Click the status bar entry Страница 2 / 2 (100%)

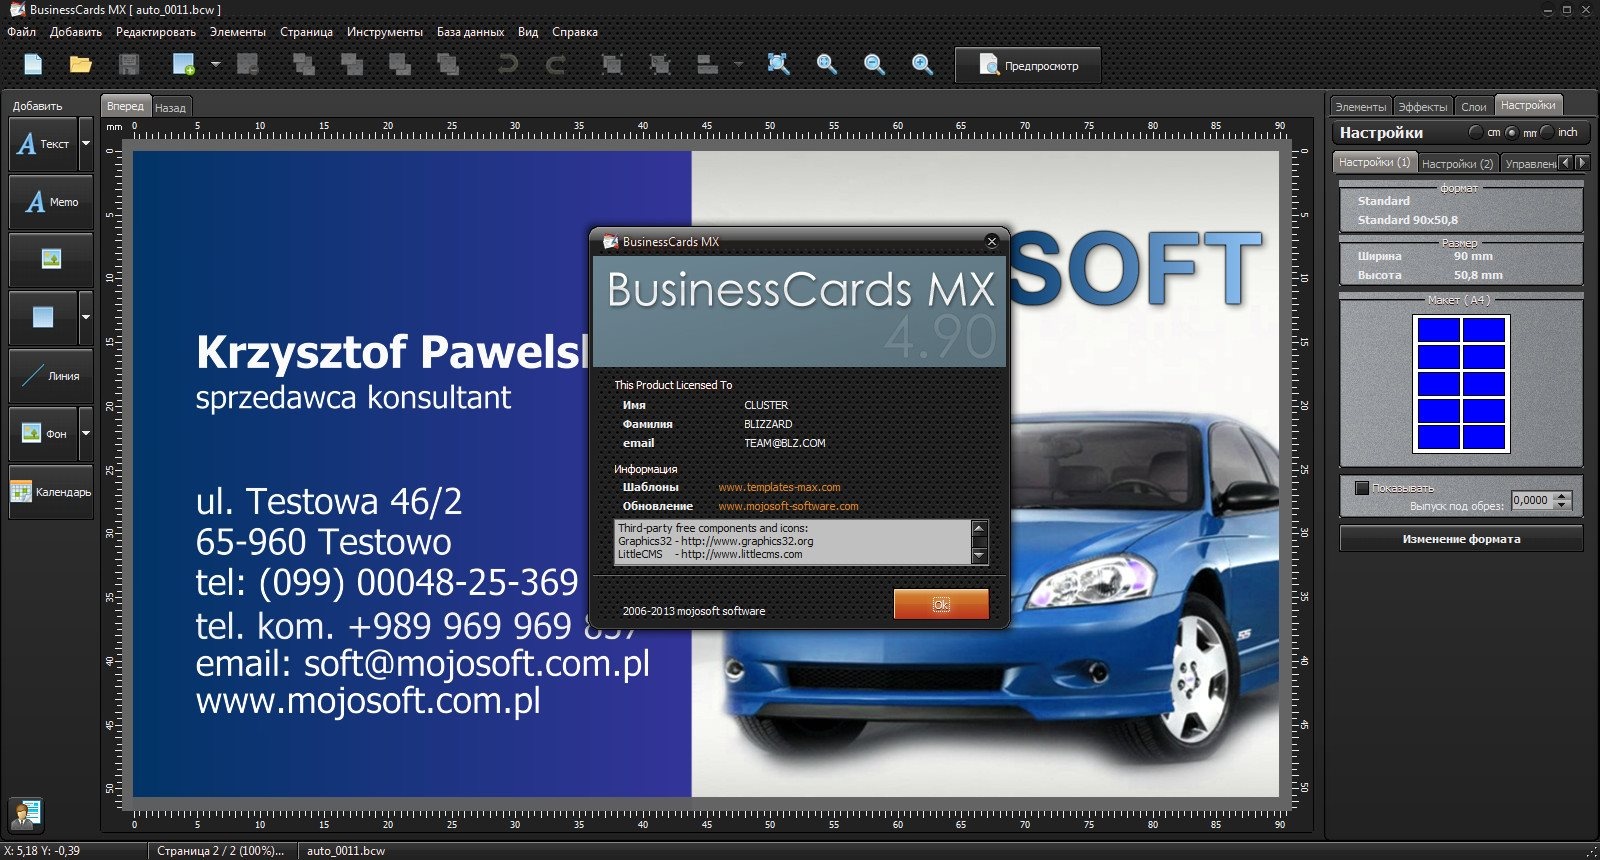click(220, 851)
